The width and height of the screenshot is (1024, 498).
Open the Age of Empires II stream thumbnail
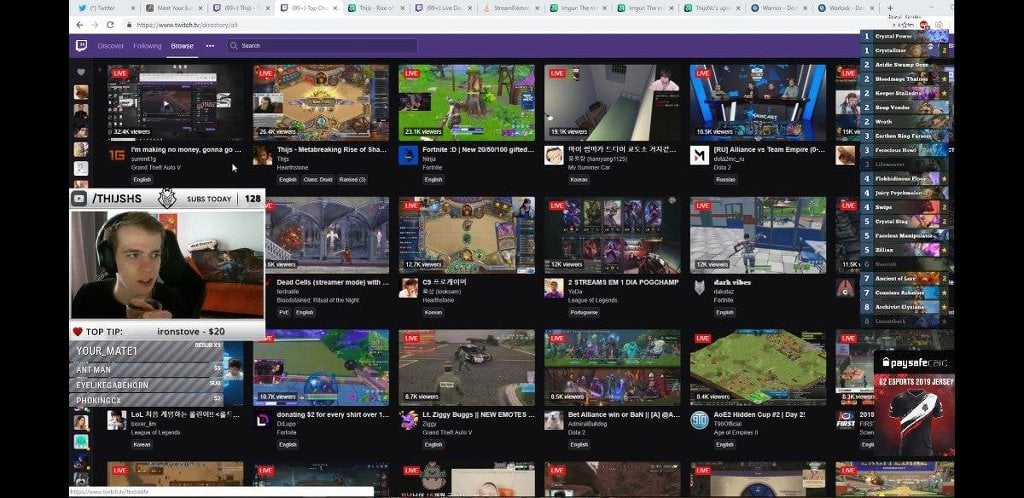tap(758, 367)
